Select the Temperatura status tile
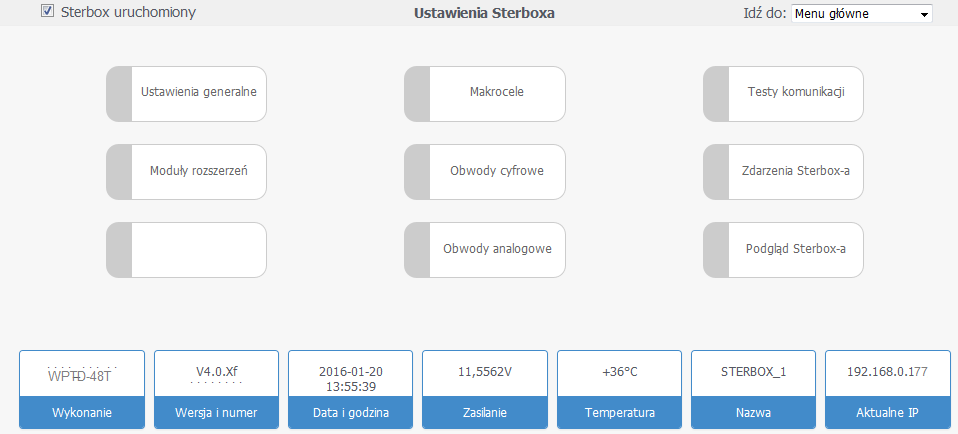The image size is (958, 434). click(x=618, y=391)
